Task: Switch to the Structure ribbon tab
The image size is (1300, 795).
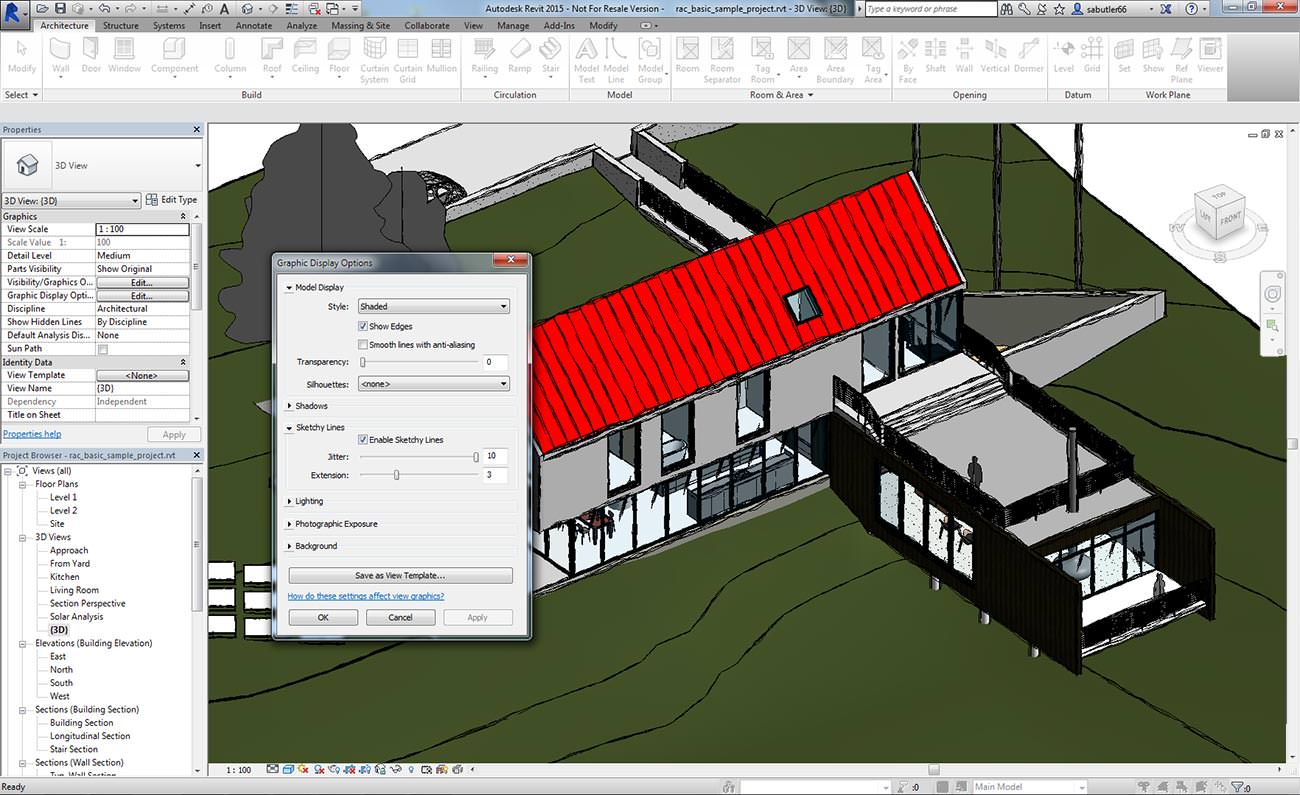Action: [121, 26]
